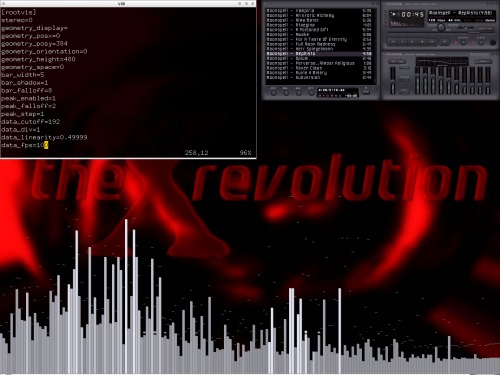Image resolution: width=500 pixels, height=375 pixels.
Task: Click the peak_enabled=1 line in vim
Action: point(28,98)
